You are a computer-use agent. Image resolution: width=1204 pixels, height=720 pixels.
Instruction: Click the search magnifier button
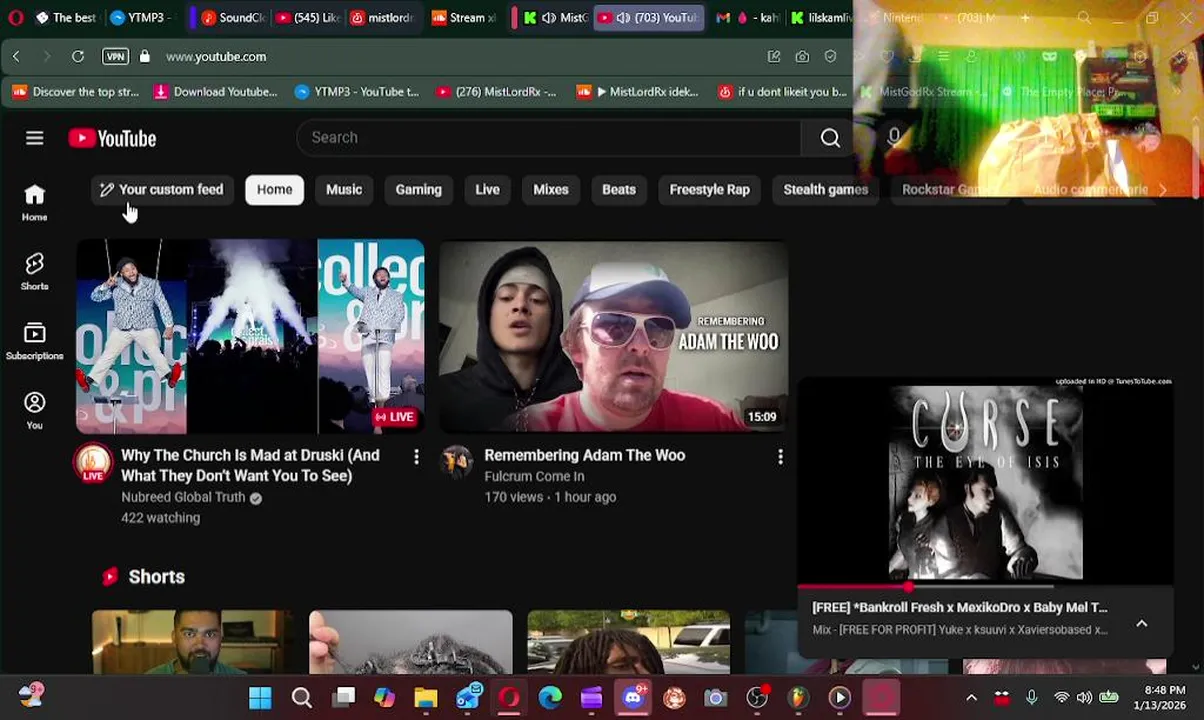830,138
